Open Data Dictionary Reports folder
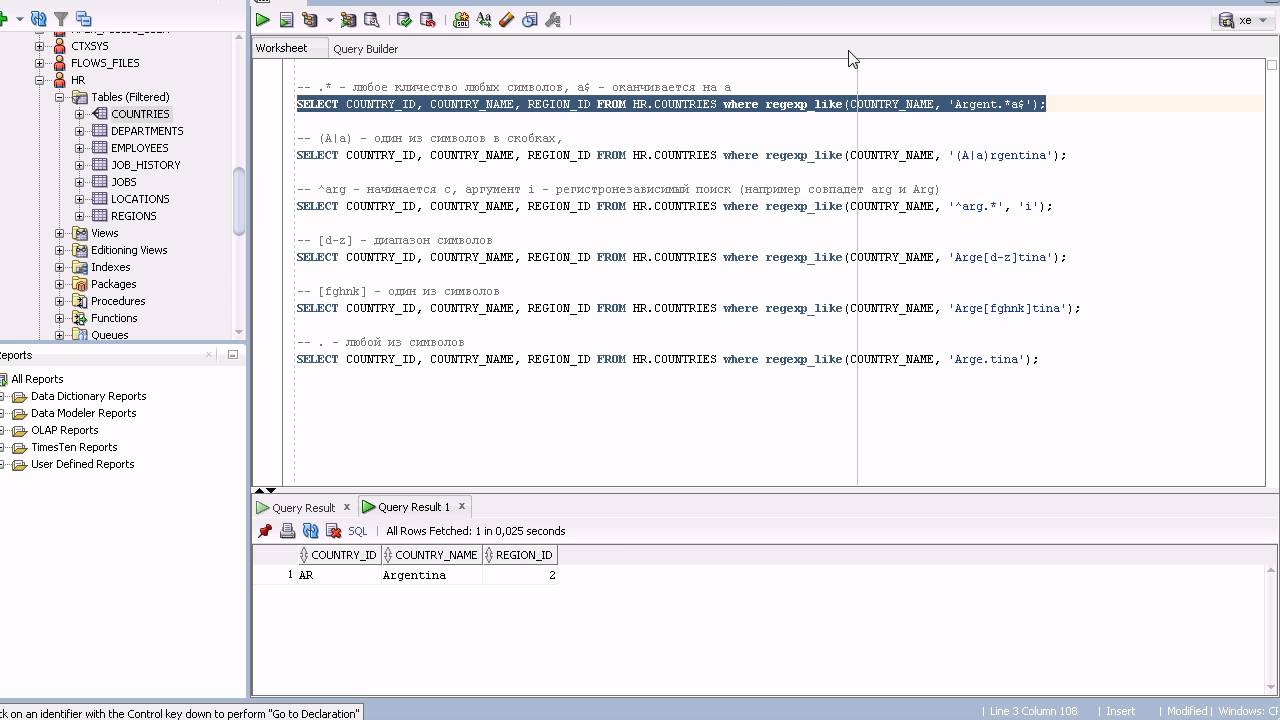The height and width of the screenshot is (720, 1280). coord(88,396)
